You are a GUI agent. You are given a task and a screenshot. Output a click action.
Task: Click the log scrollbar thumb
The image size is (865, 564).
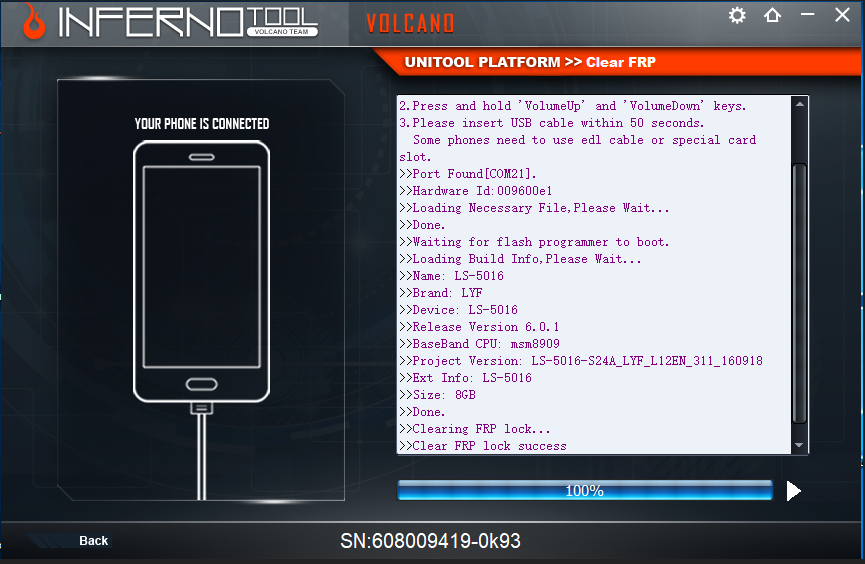[x=799, y=294]
